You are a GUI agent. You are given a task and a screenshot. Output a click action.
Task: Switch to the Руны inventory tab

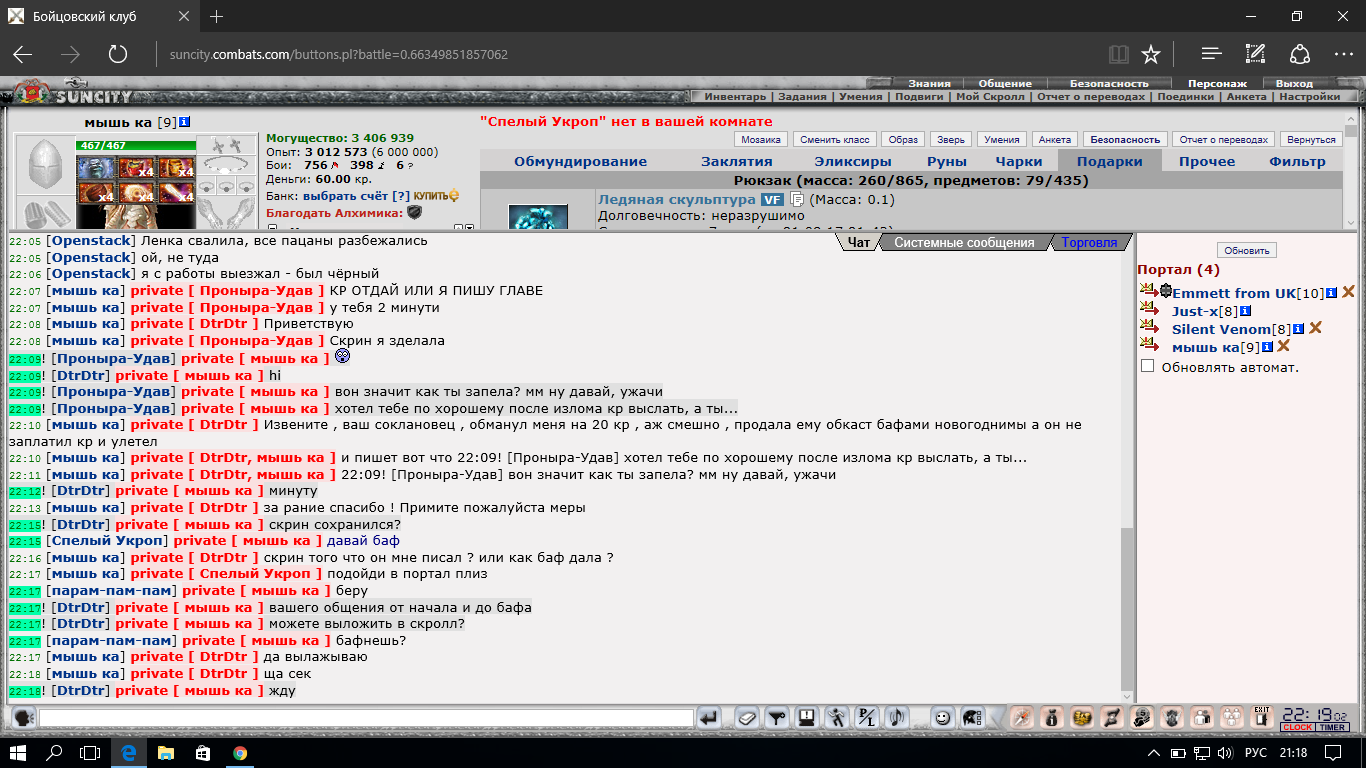946,161
